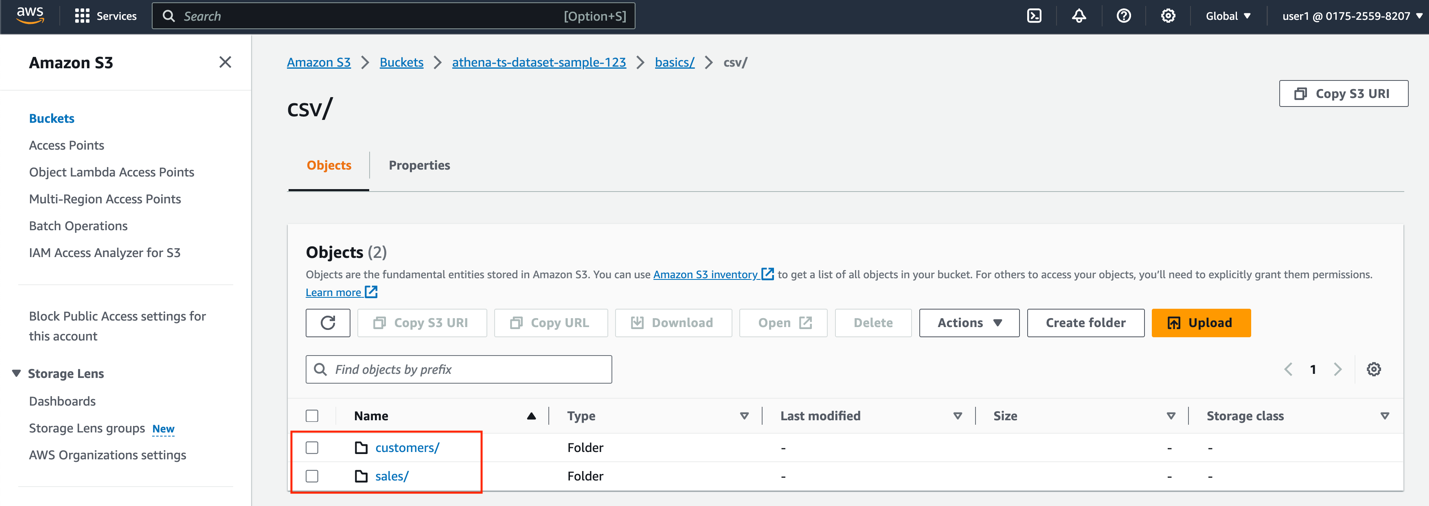Image resolution: width=1429 pixels, height=506 pixels.
Task: Open IAM Access Analyzer for S3
Action: (105, 253)
